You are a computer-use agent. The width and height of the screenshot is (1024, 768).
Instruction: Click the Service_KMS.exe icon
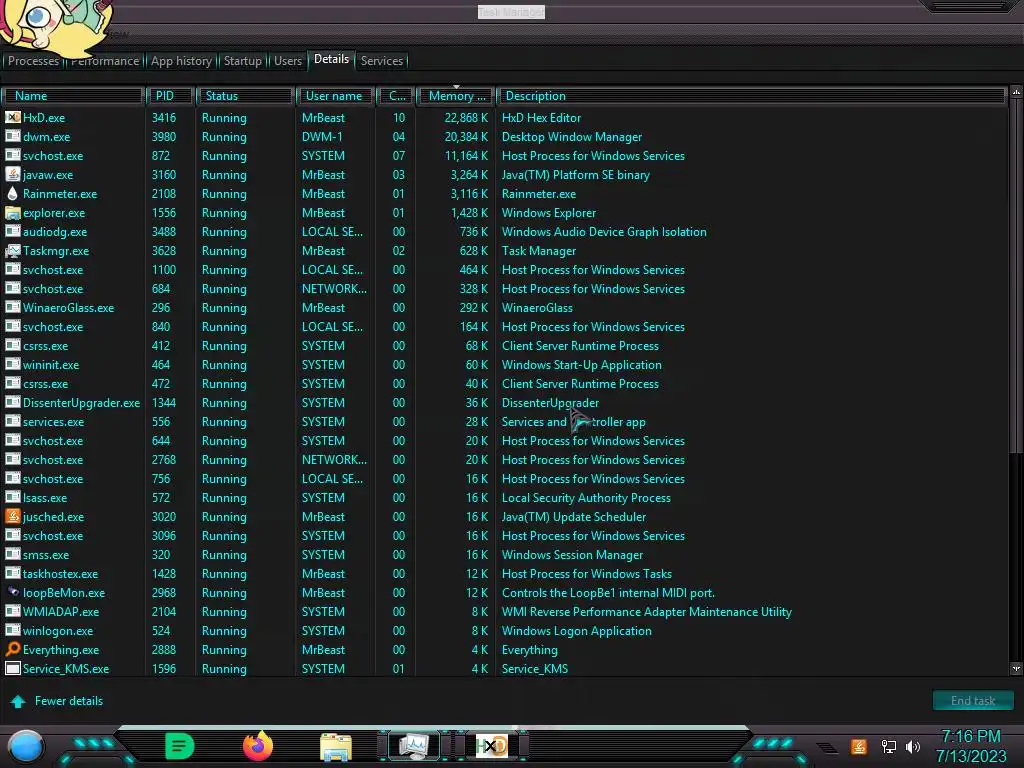12,668
